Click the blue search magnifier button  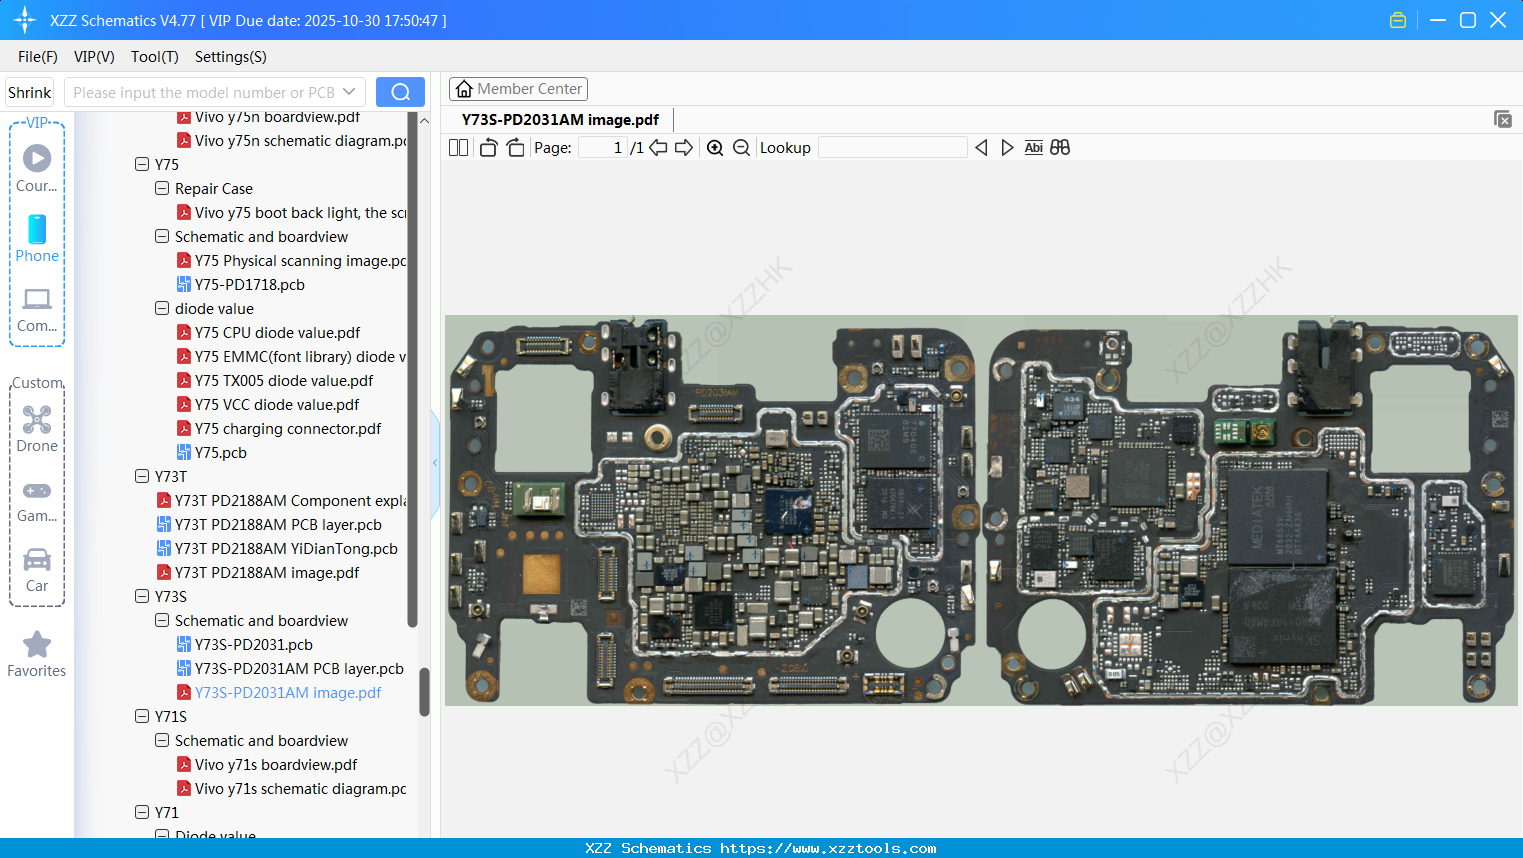(400, 92)
